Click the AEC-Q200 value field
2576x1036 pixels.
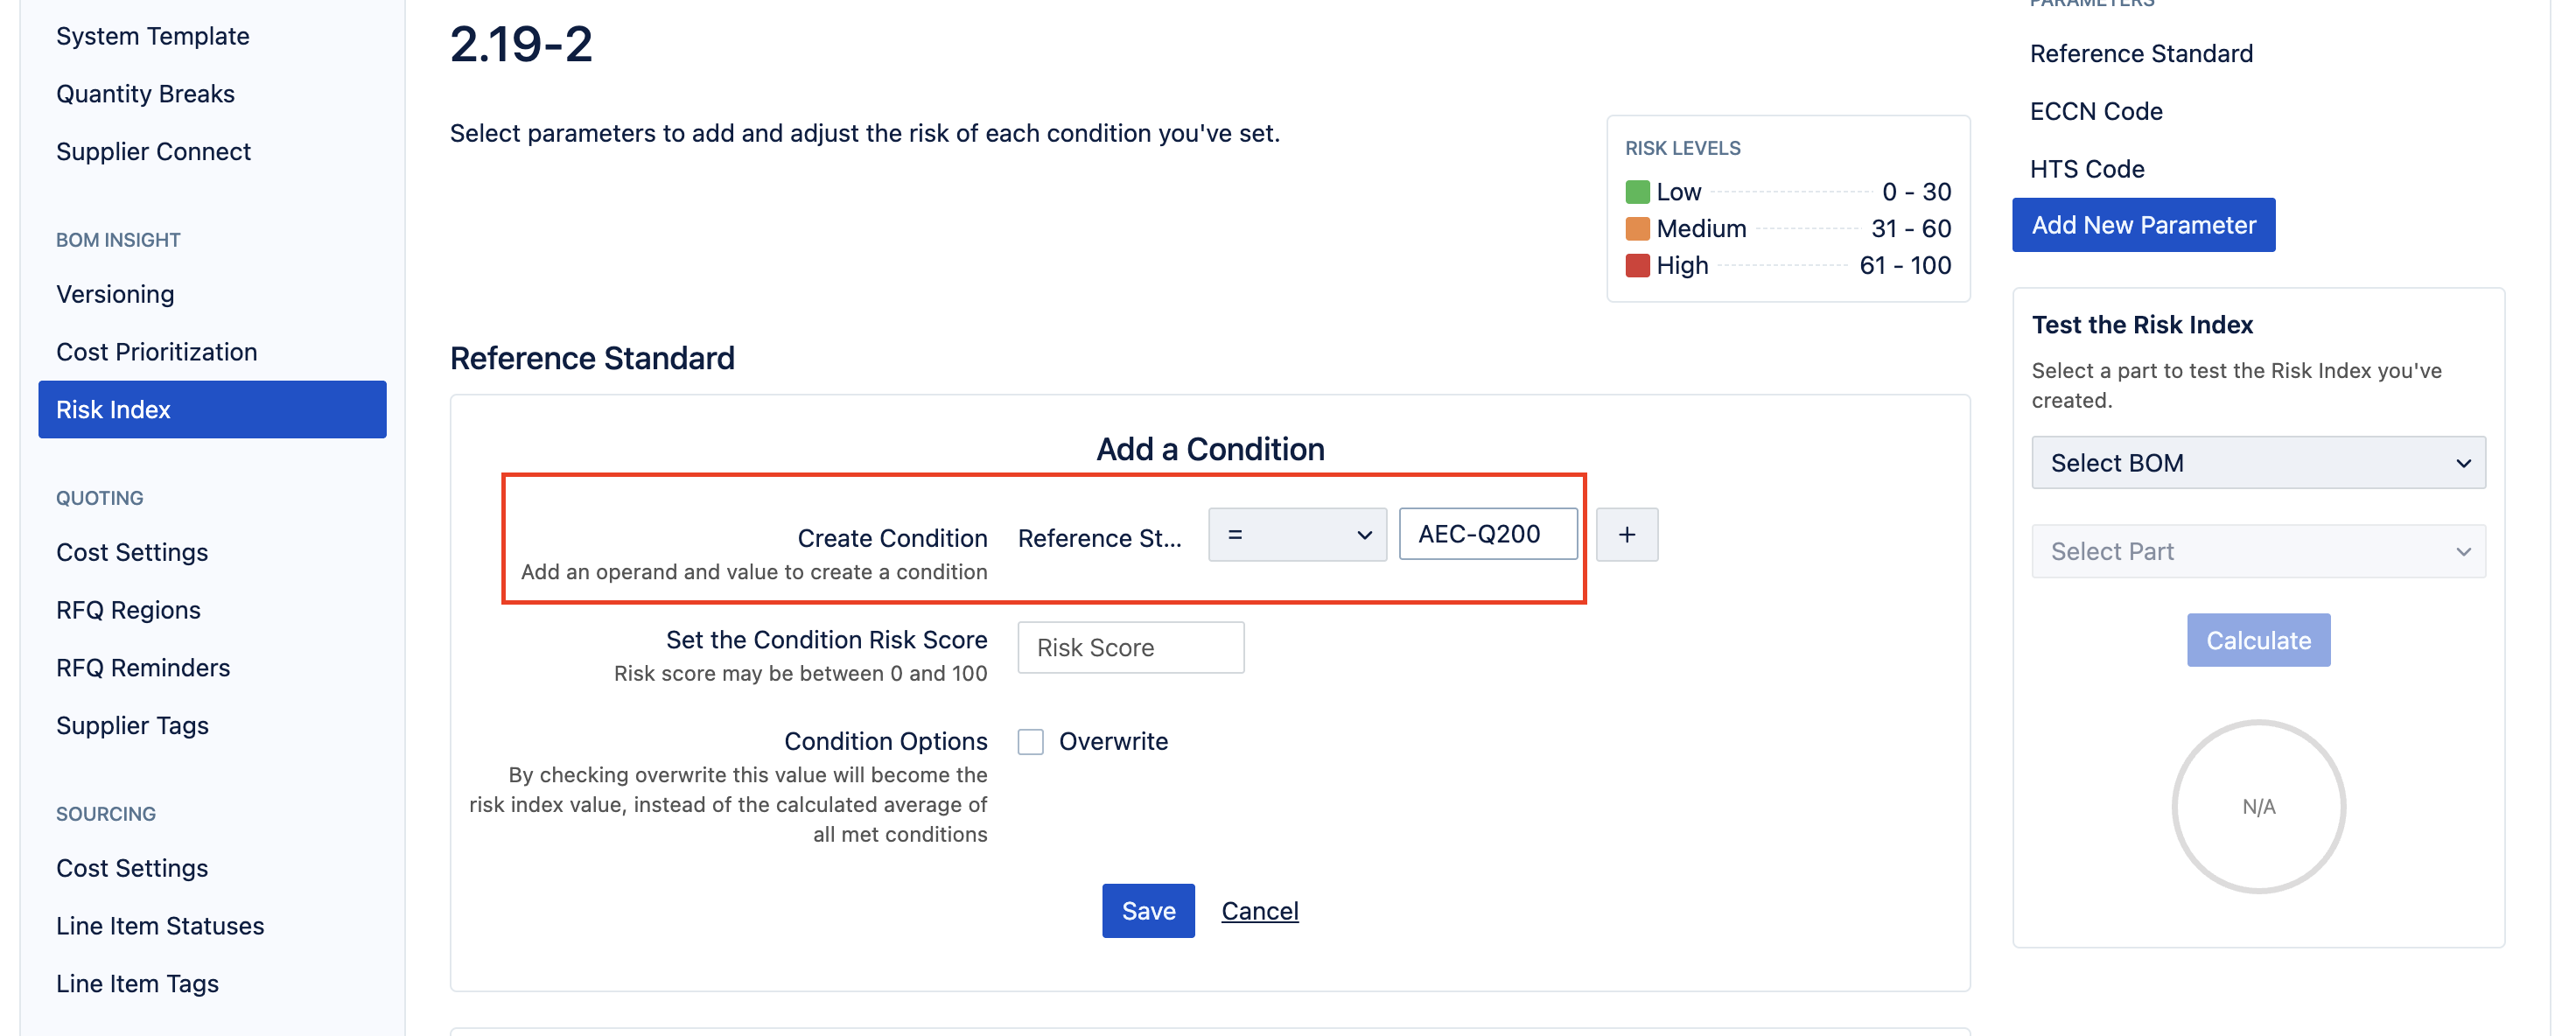coord(1487,534)
